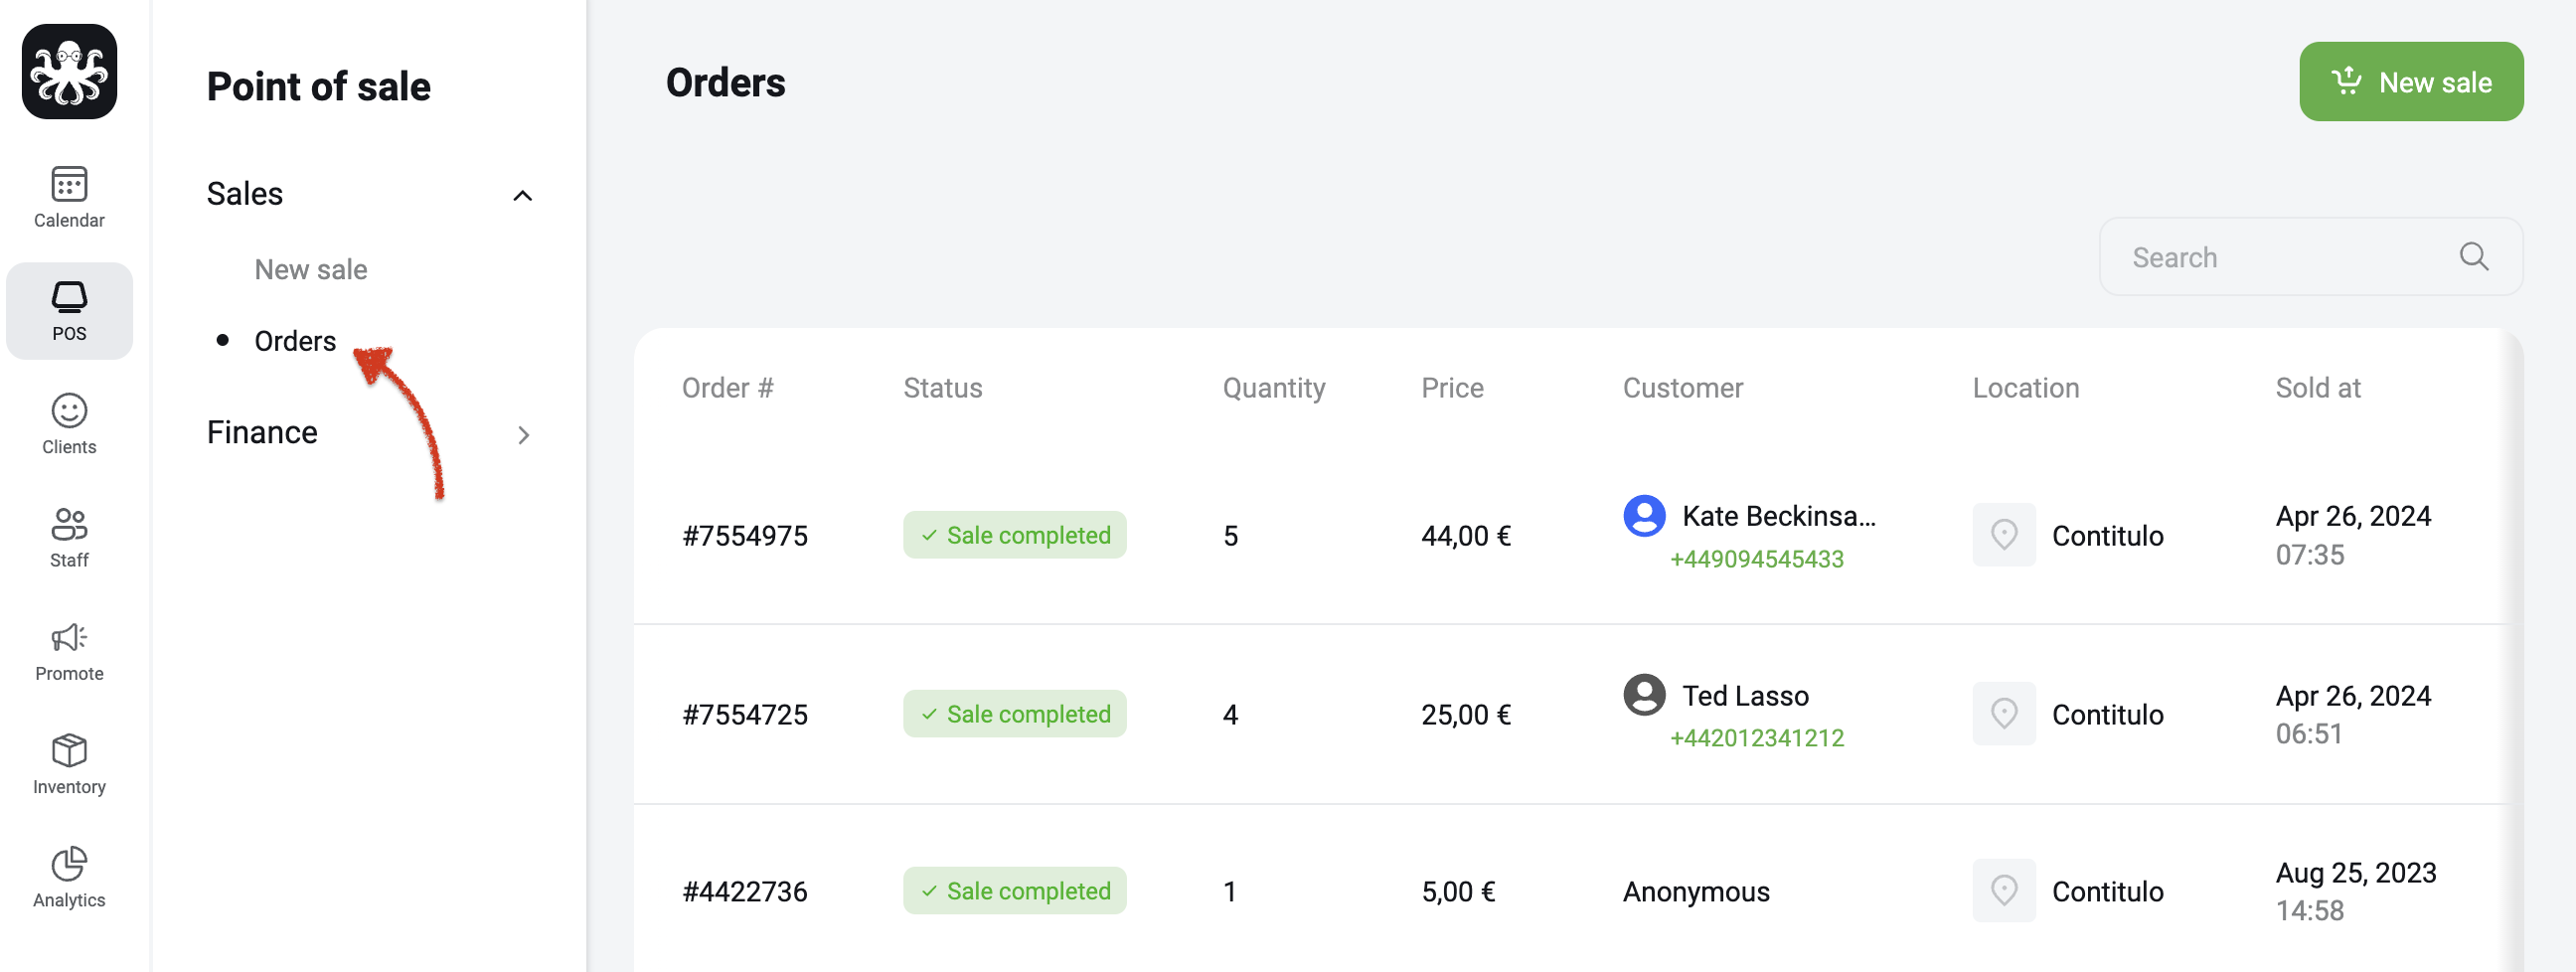Select the POS sidebar icon

pyautogui.click(x=69, y=311)
